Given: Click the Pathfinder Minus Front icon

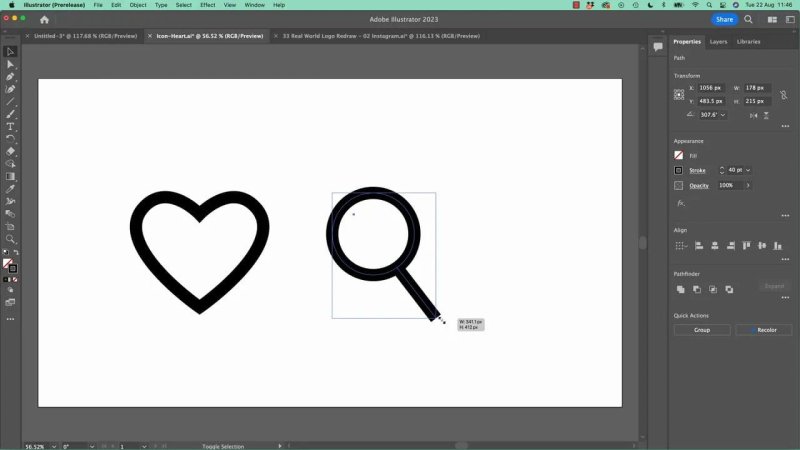Looking at the screenshot, I should pyautogui.click(x=697, y=289).
